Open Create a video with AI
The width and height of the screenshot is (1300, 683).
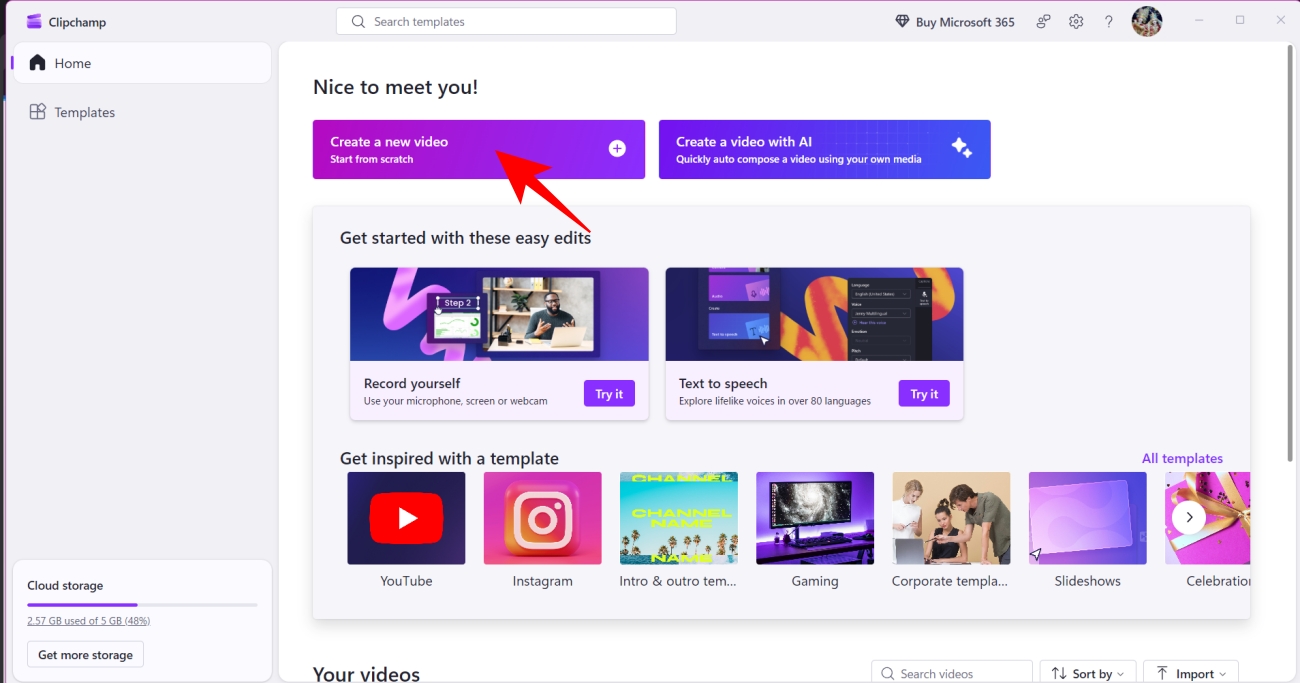pos(825,149)
